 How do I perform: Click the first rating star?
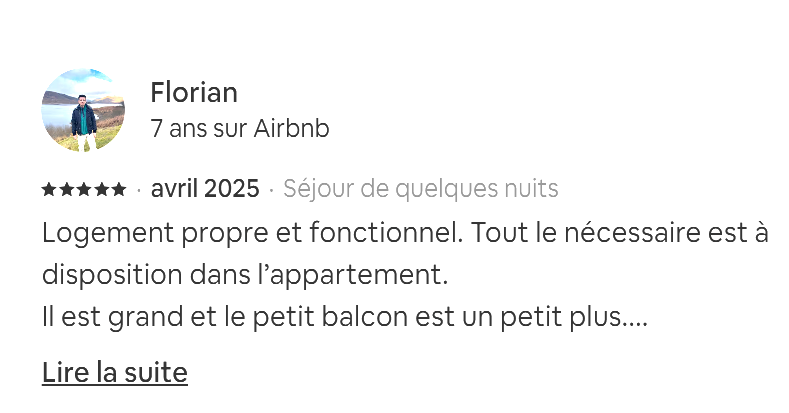49,189
